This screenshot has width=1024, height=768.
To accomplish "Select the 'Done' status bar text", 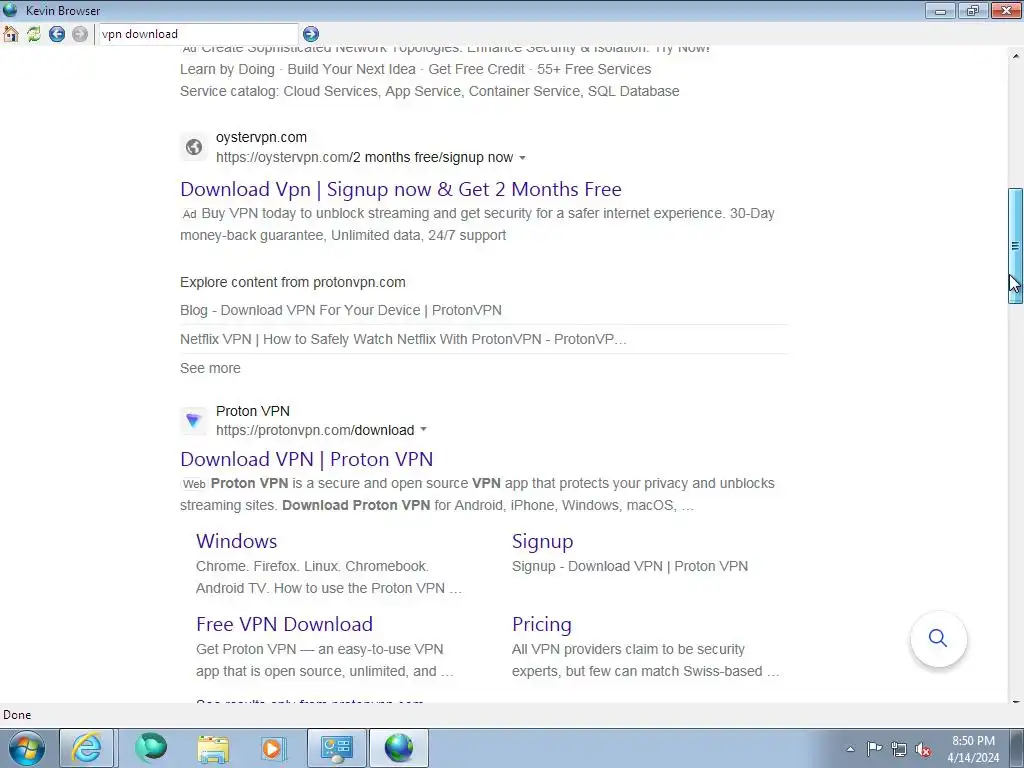I will pos(17,715).
